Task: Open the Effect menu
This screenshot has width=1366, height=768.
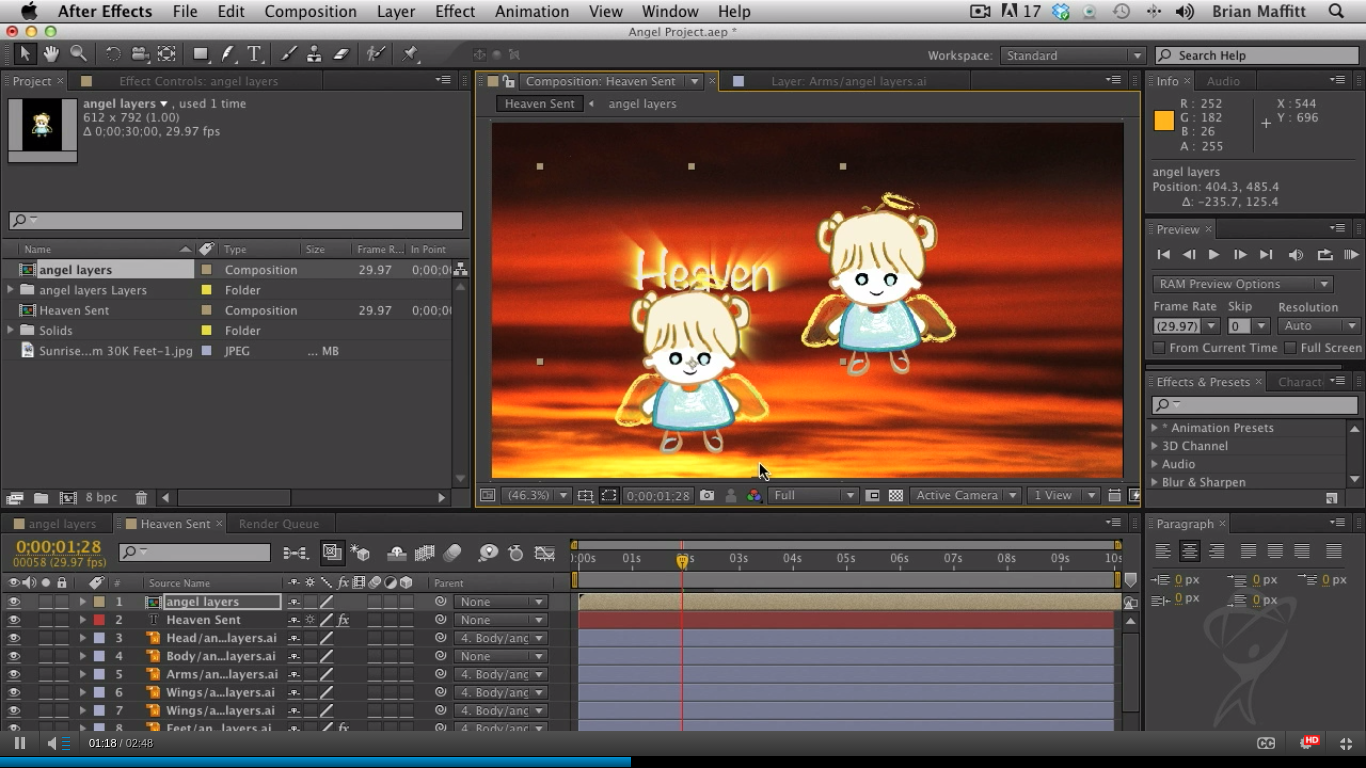Action: click(455, 12)
